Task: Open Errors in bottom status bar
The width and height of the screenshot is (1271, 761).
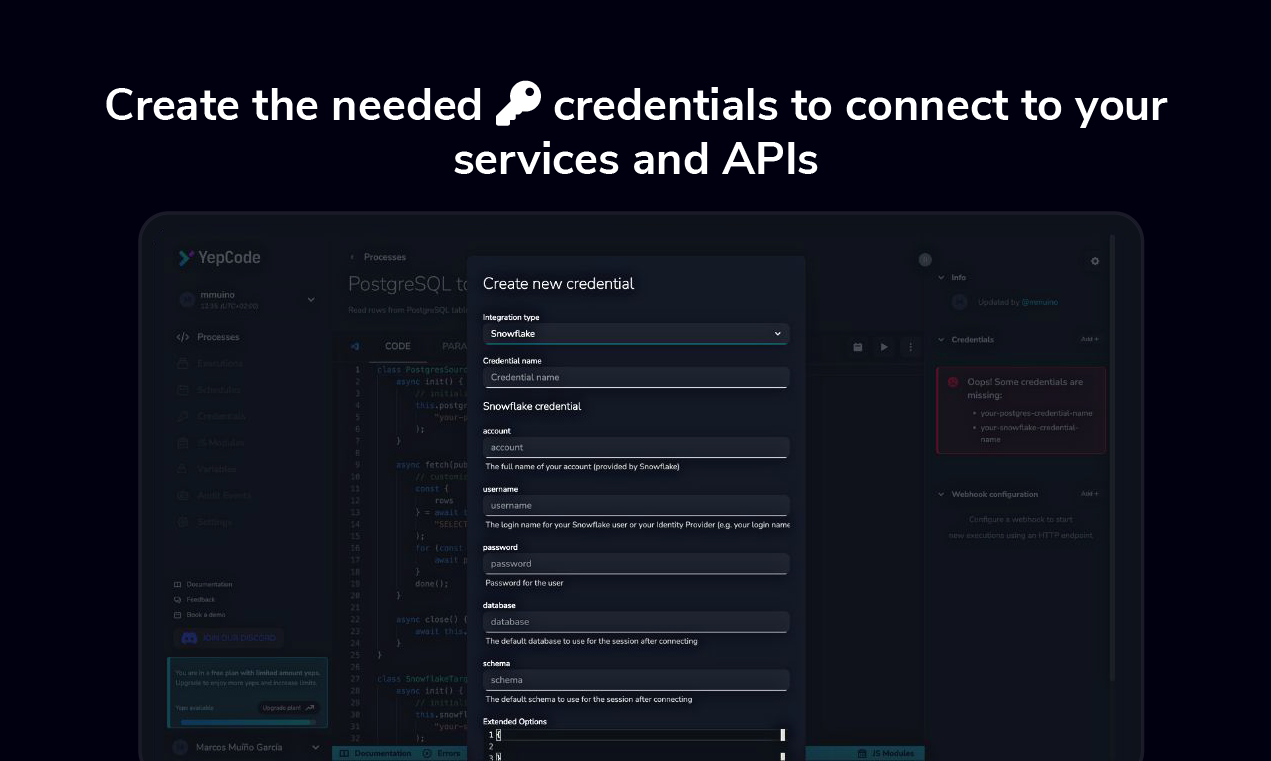Action: pyautogui.click(x=442, y=753)
